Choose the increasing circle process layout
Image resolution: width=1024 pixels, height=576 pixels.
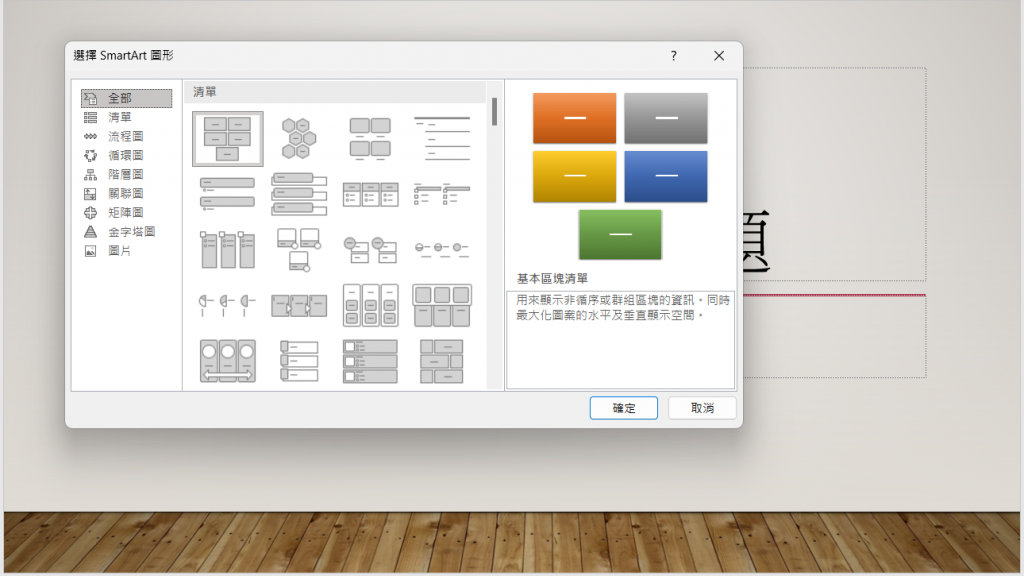pos(441,249)
